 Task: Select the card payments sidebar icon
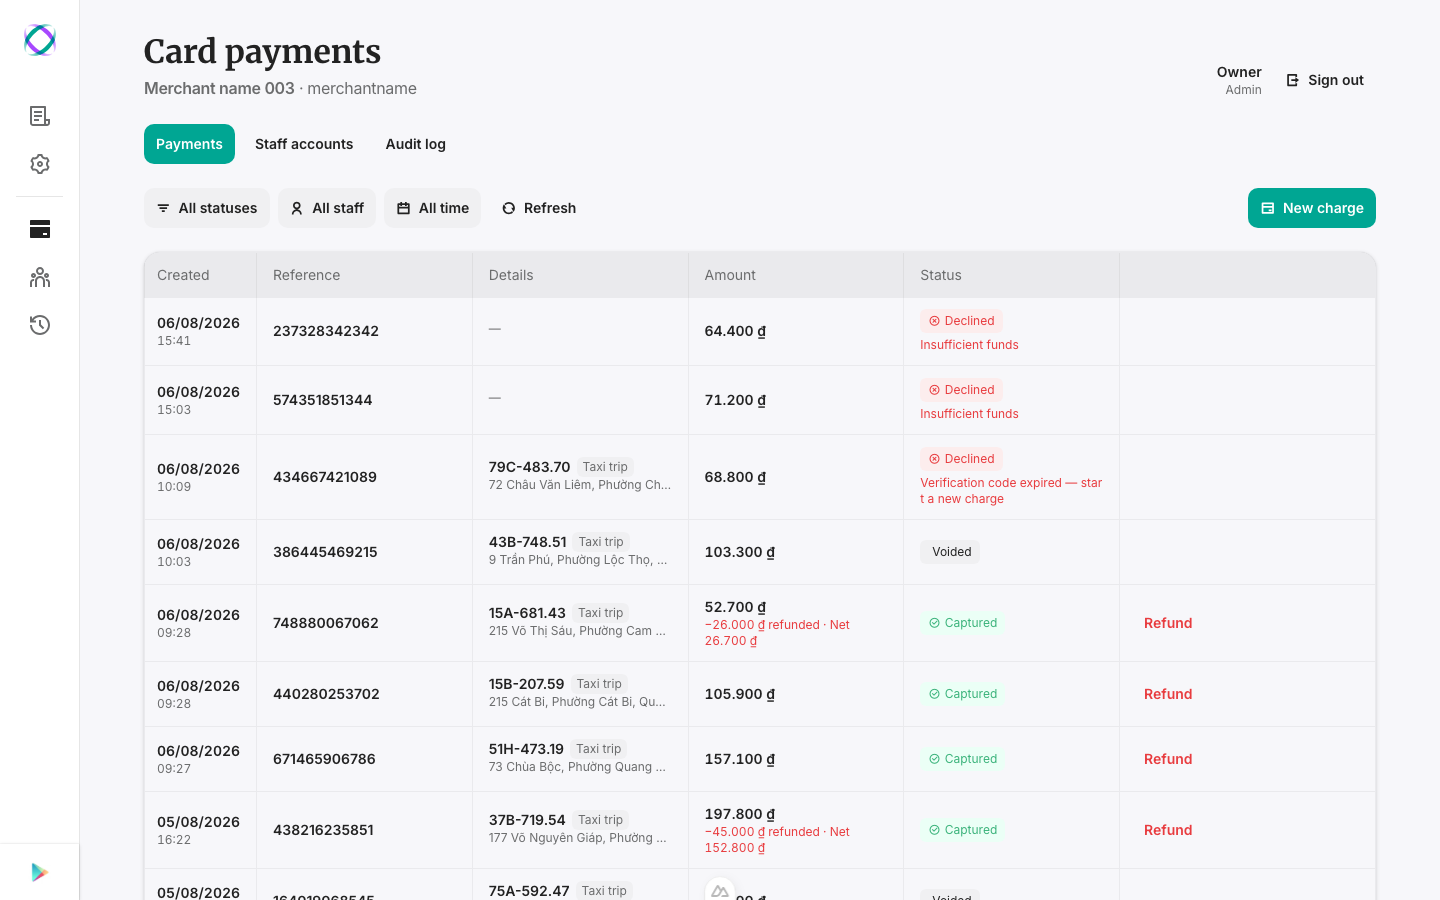coord(40,229)
